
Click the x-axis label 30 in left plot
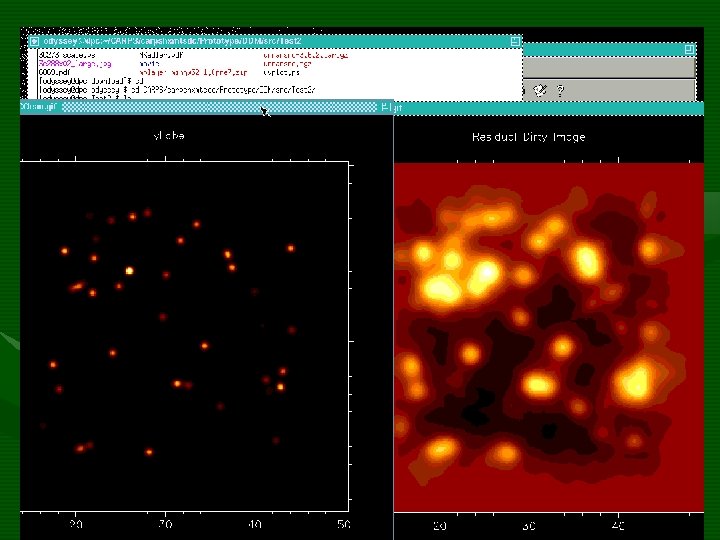165,524
